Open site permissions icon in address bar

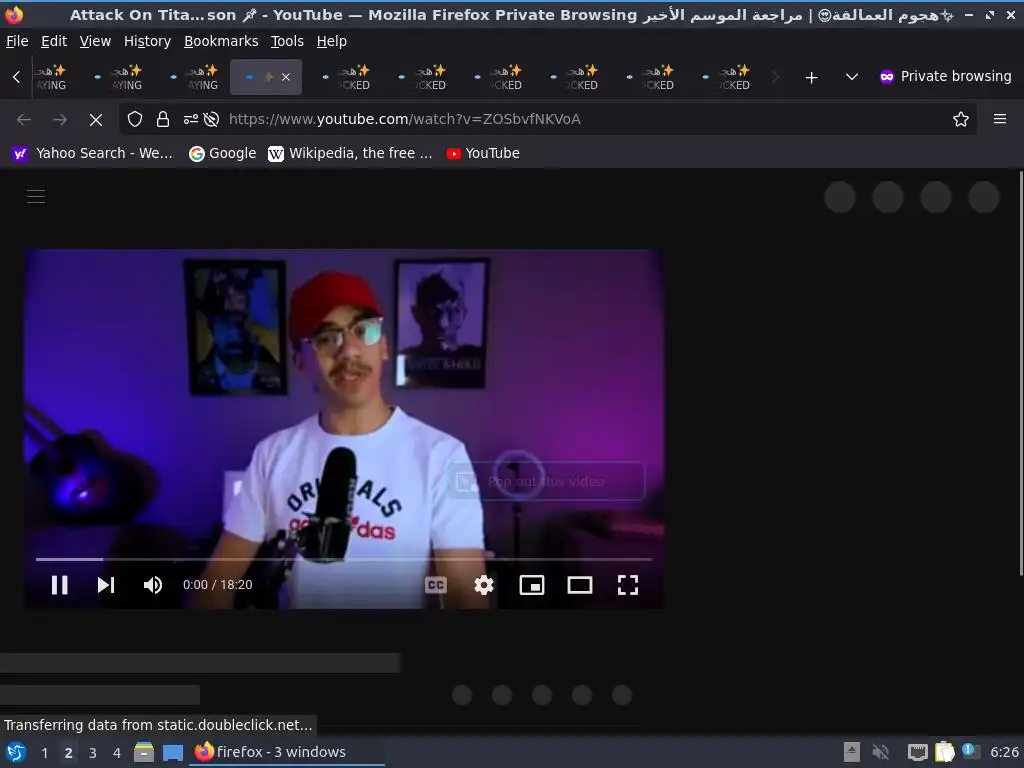[191, 119]
